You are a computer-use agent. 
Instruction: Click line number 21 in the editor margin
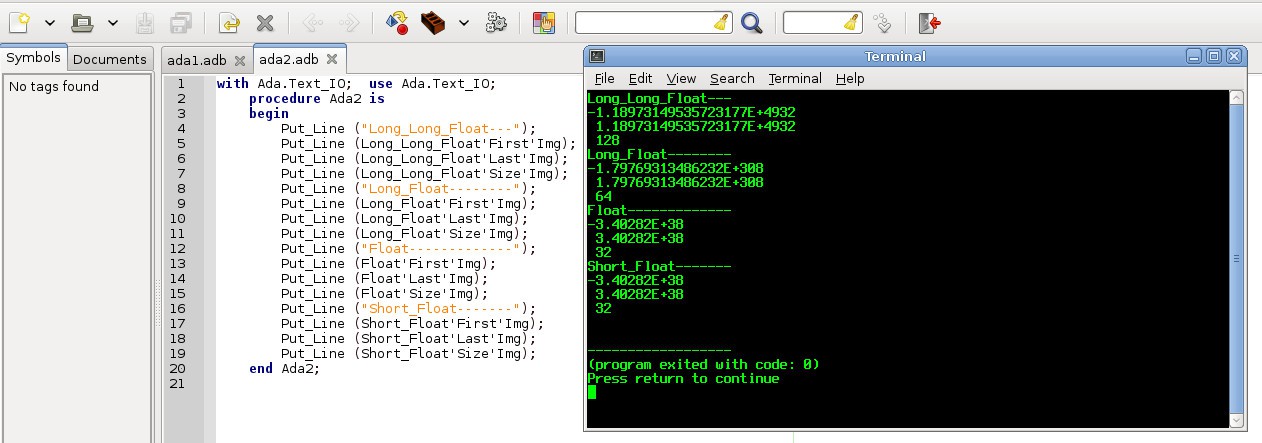coord(178,384)
